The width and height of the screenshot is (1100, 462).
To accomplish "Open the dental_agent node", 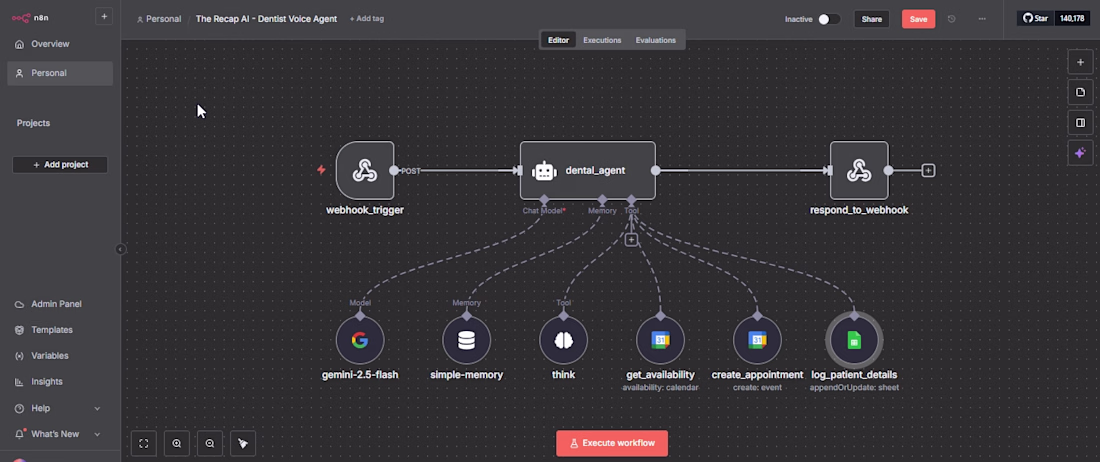I will coord(588,170).
